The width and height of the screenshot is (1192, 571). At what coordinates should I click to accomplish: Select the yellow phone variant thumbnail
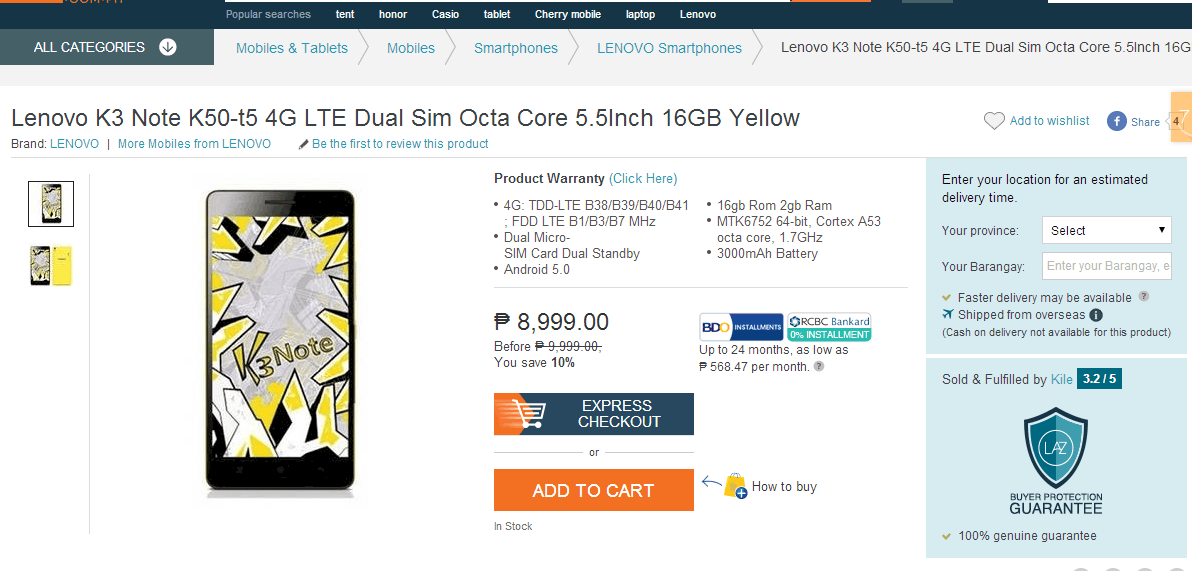51,266
